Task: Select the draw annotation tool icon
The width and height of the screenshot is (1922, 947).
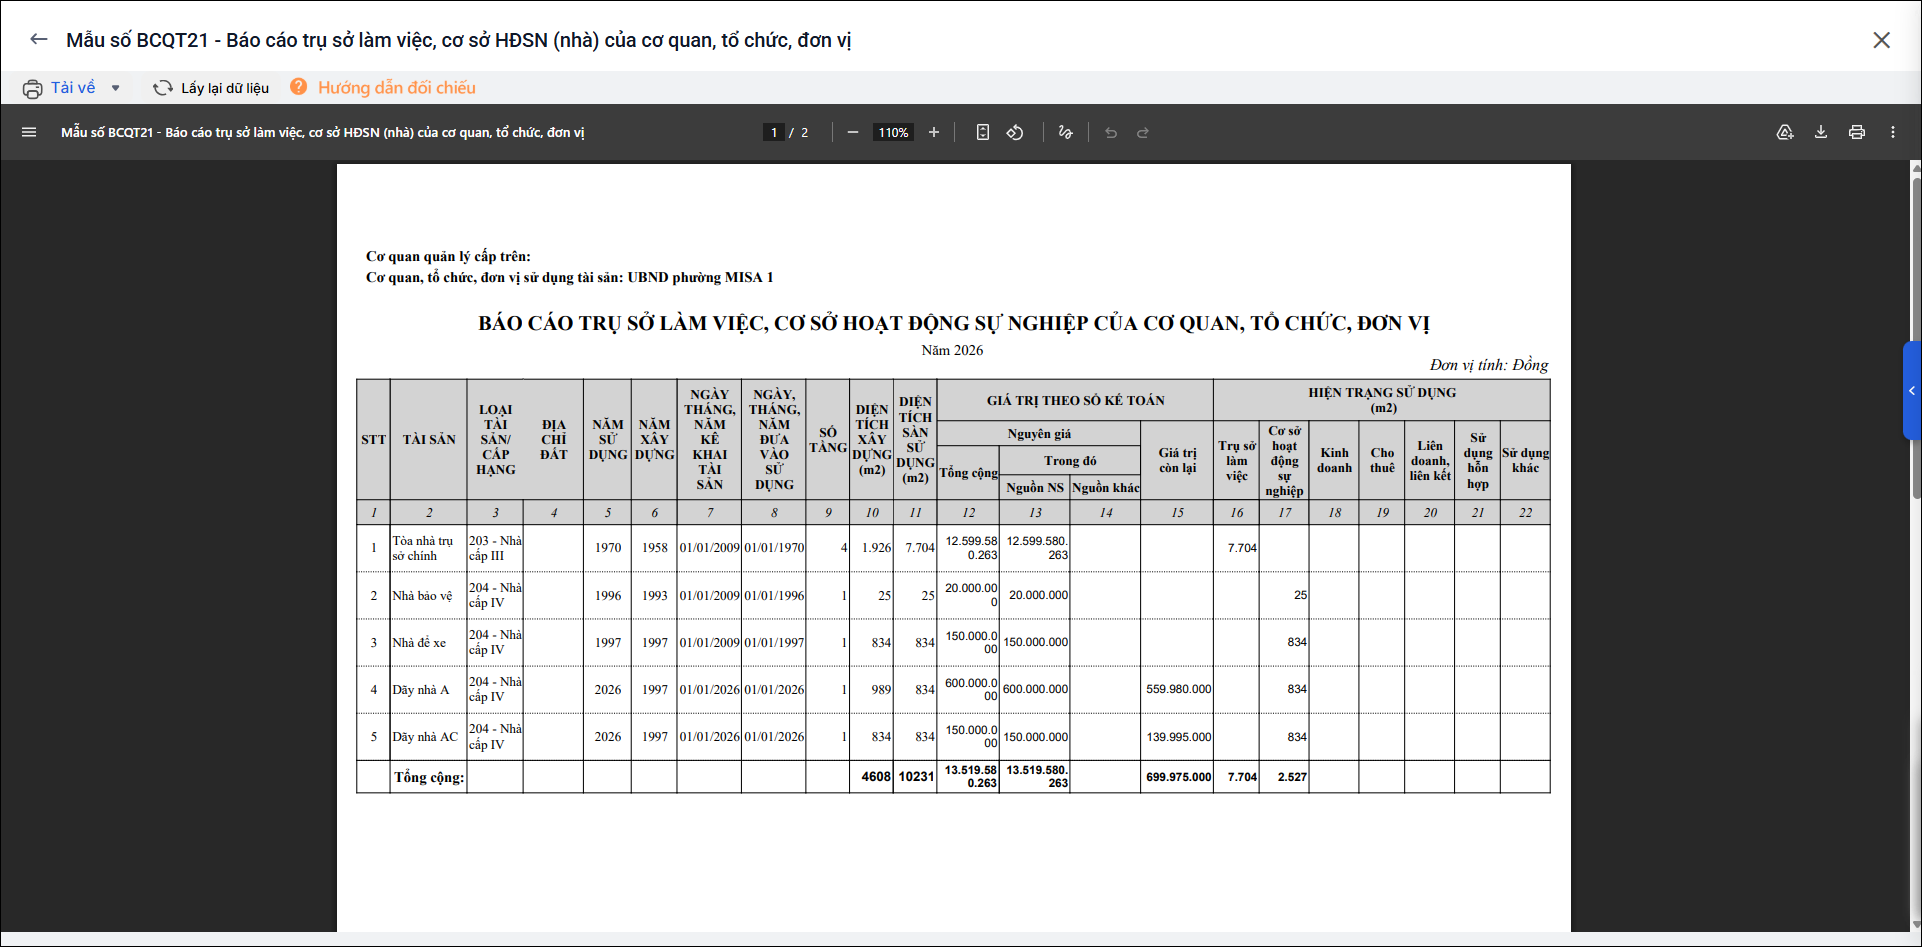Action: (1065, 132)
